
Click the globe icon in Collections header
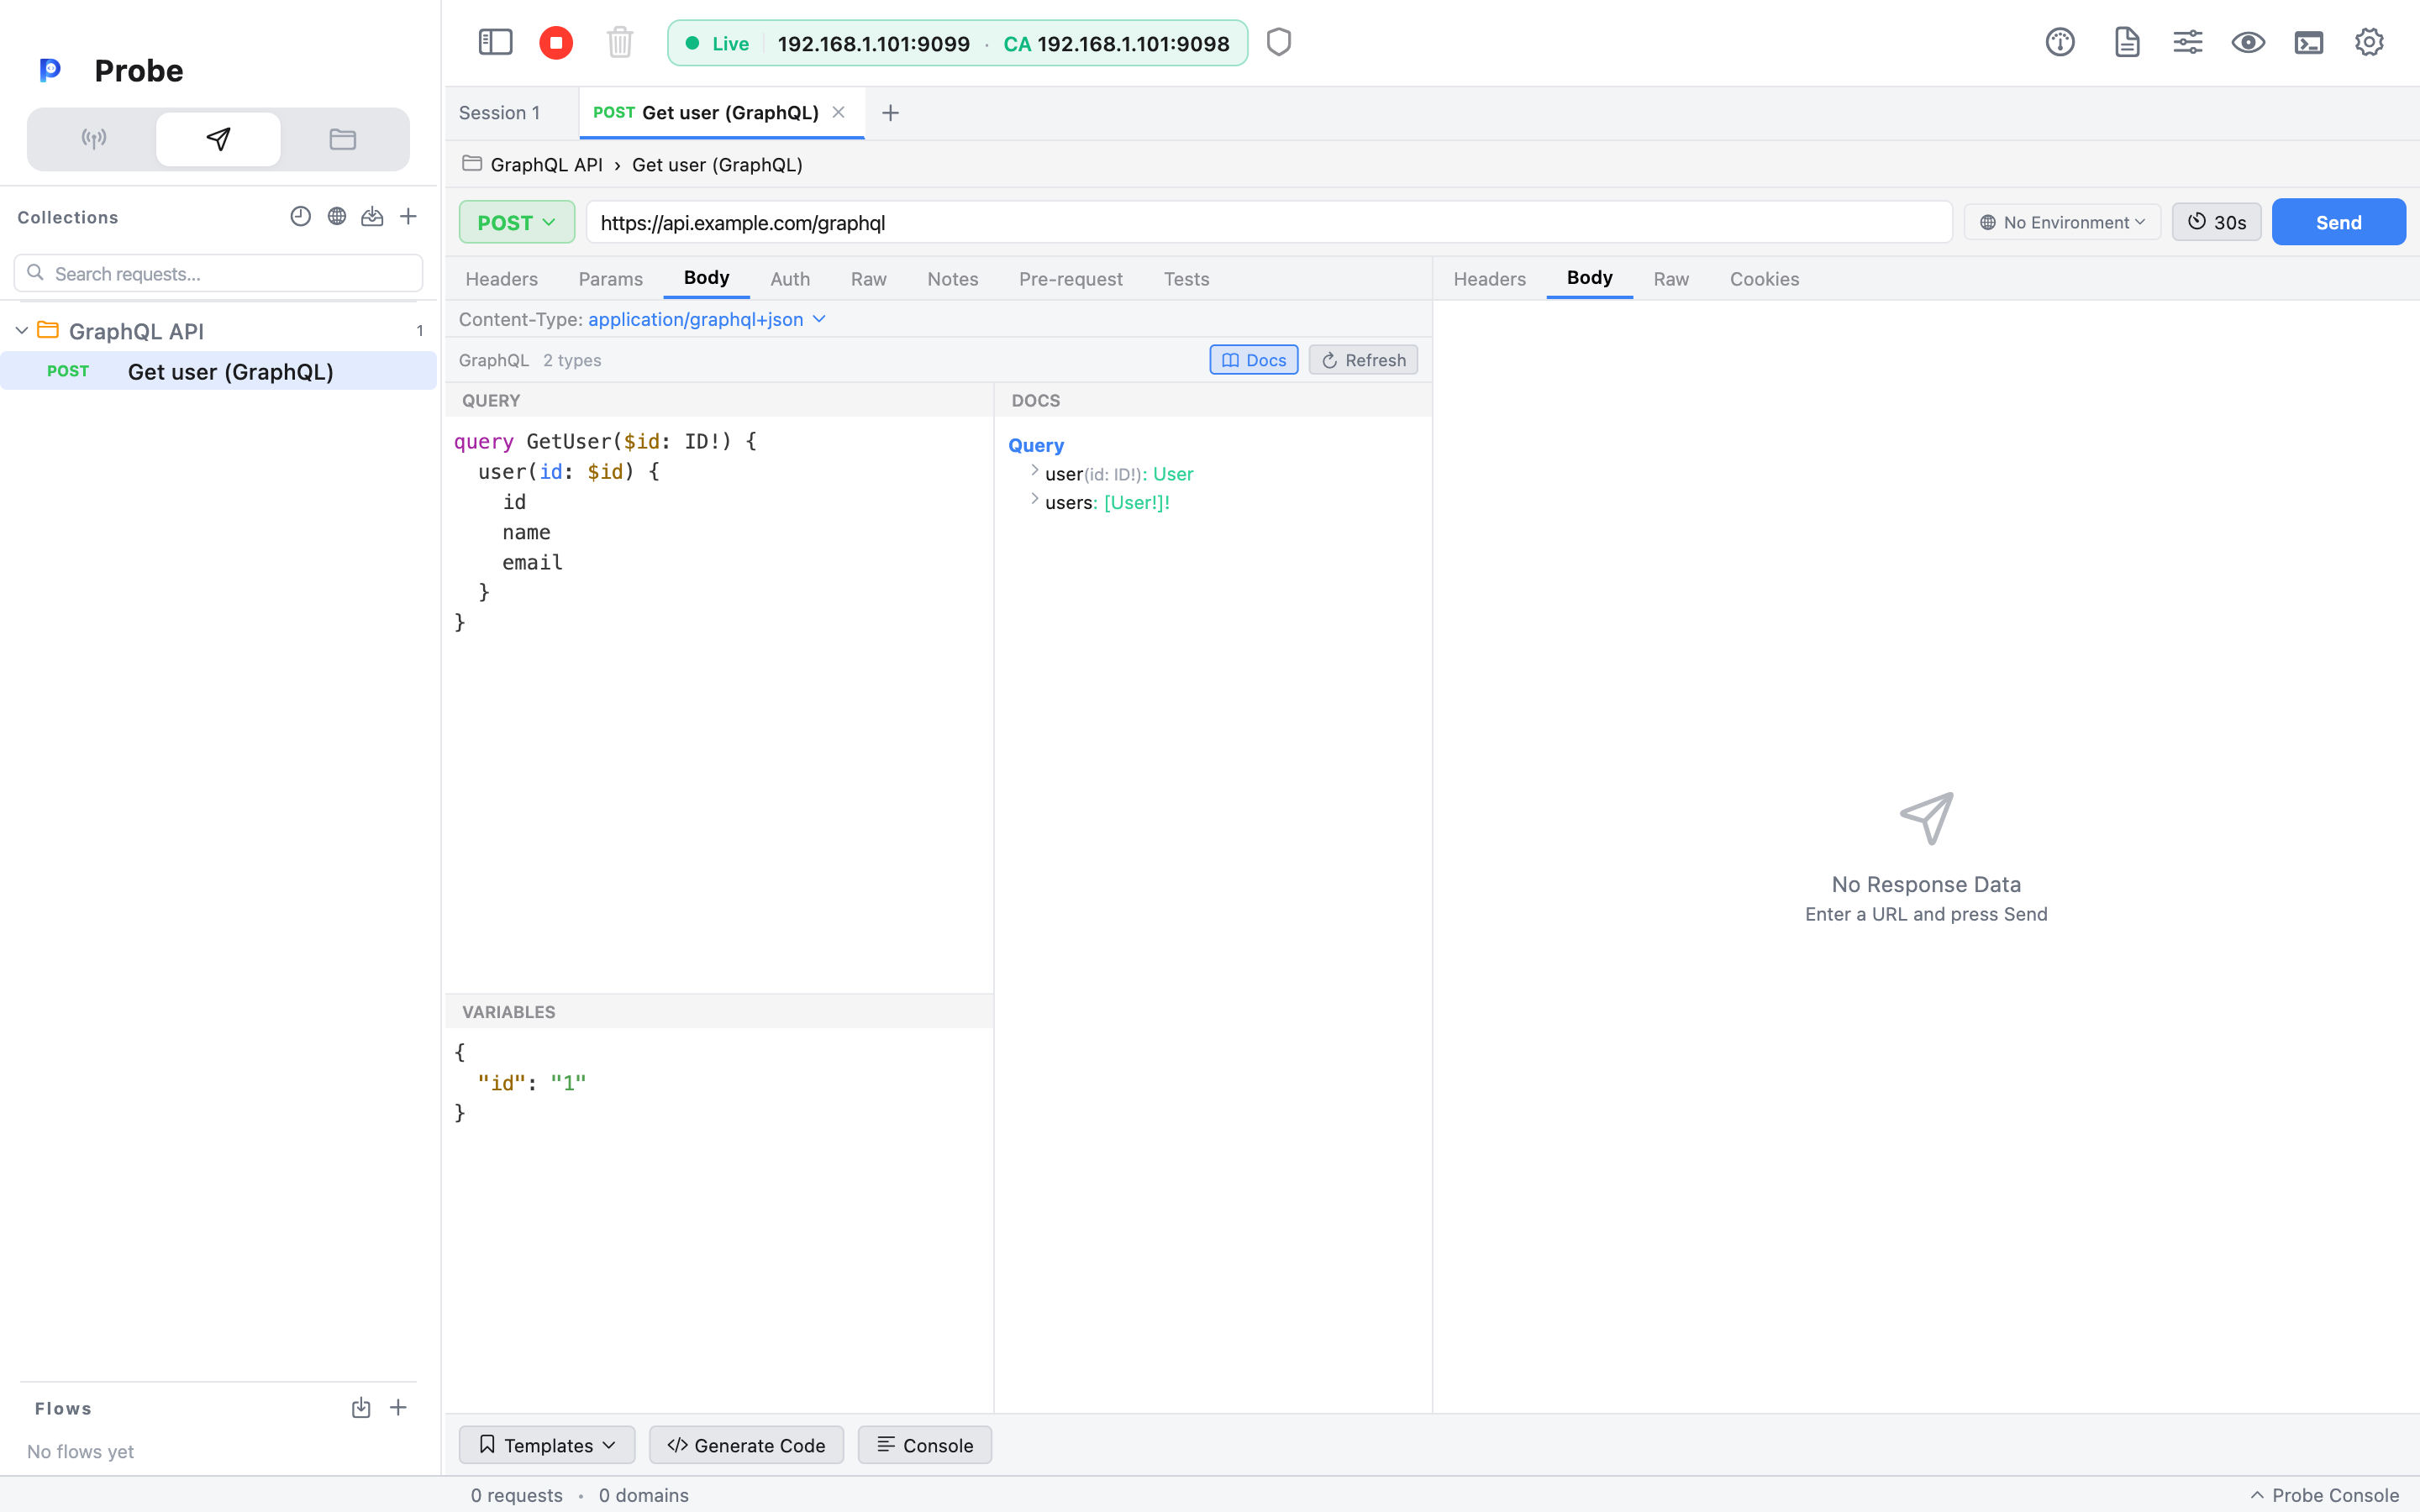pos(337,216)
